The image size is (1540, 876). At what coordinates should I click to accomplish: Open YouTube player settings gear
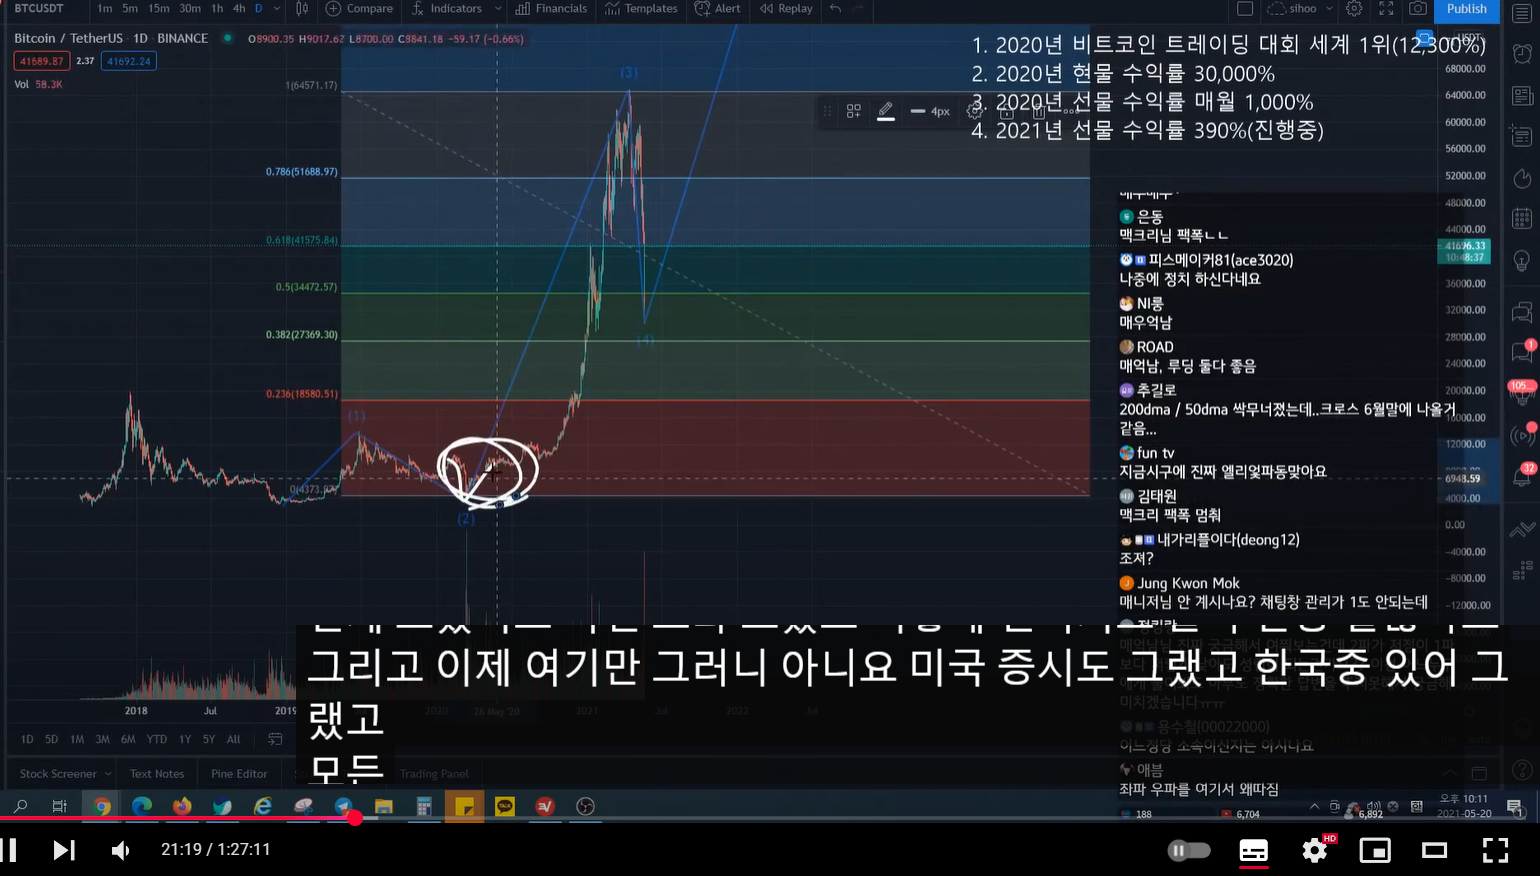[1315, 850]
